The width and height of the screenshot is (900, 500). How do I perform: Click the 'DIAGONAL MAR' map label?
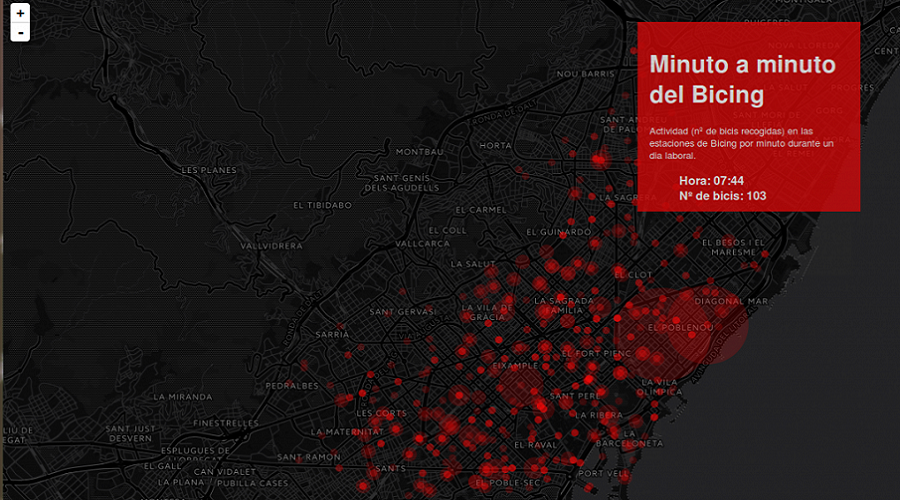[731, 301]
